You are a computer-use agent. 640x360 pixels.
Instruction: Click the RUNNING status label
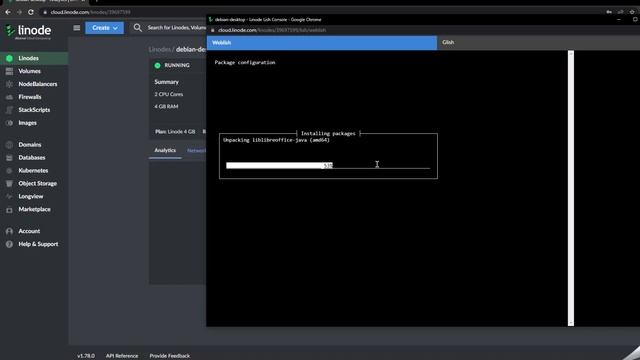[x=177, y=65]
